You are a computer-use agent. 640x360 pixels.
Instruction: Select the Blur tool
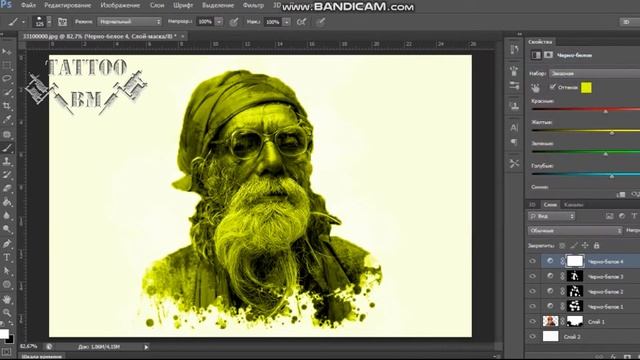(7, 216)
